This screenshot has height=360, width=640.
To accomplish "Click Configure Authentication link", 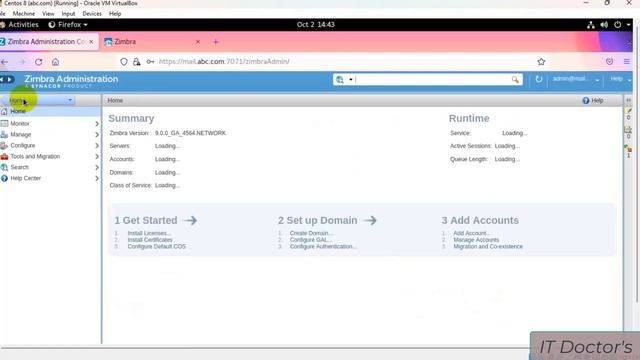I will coord(323,247).
